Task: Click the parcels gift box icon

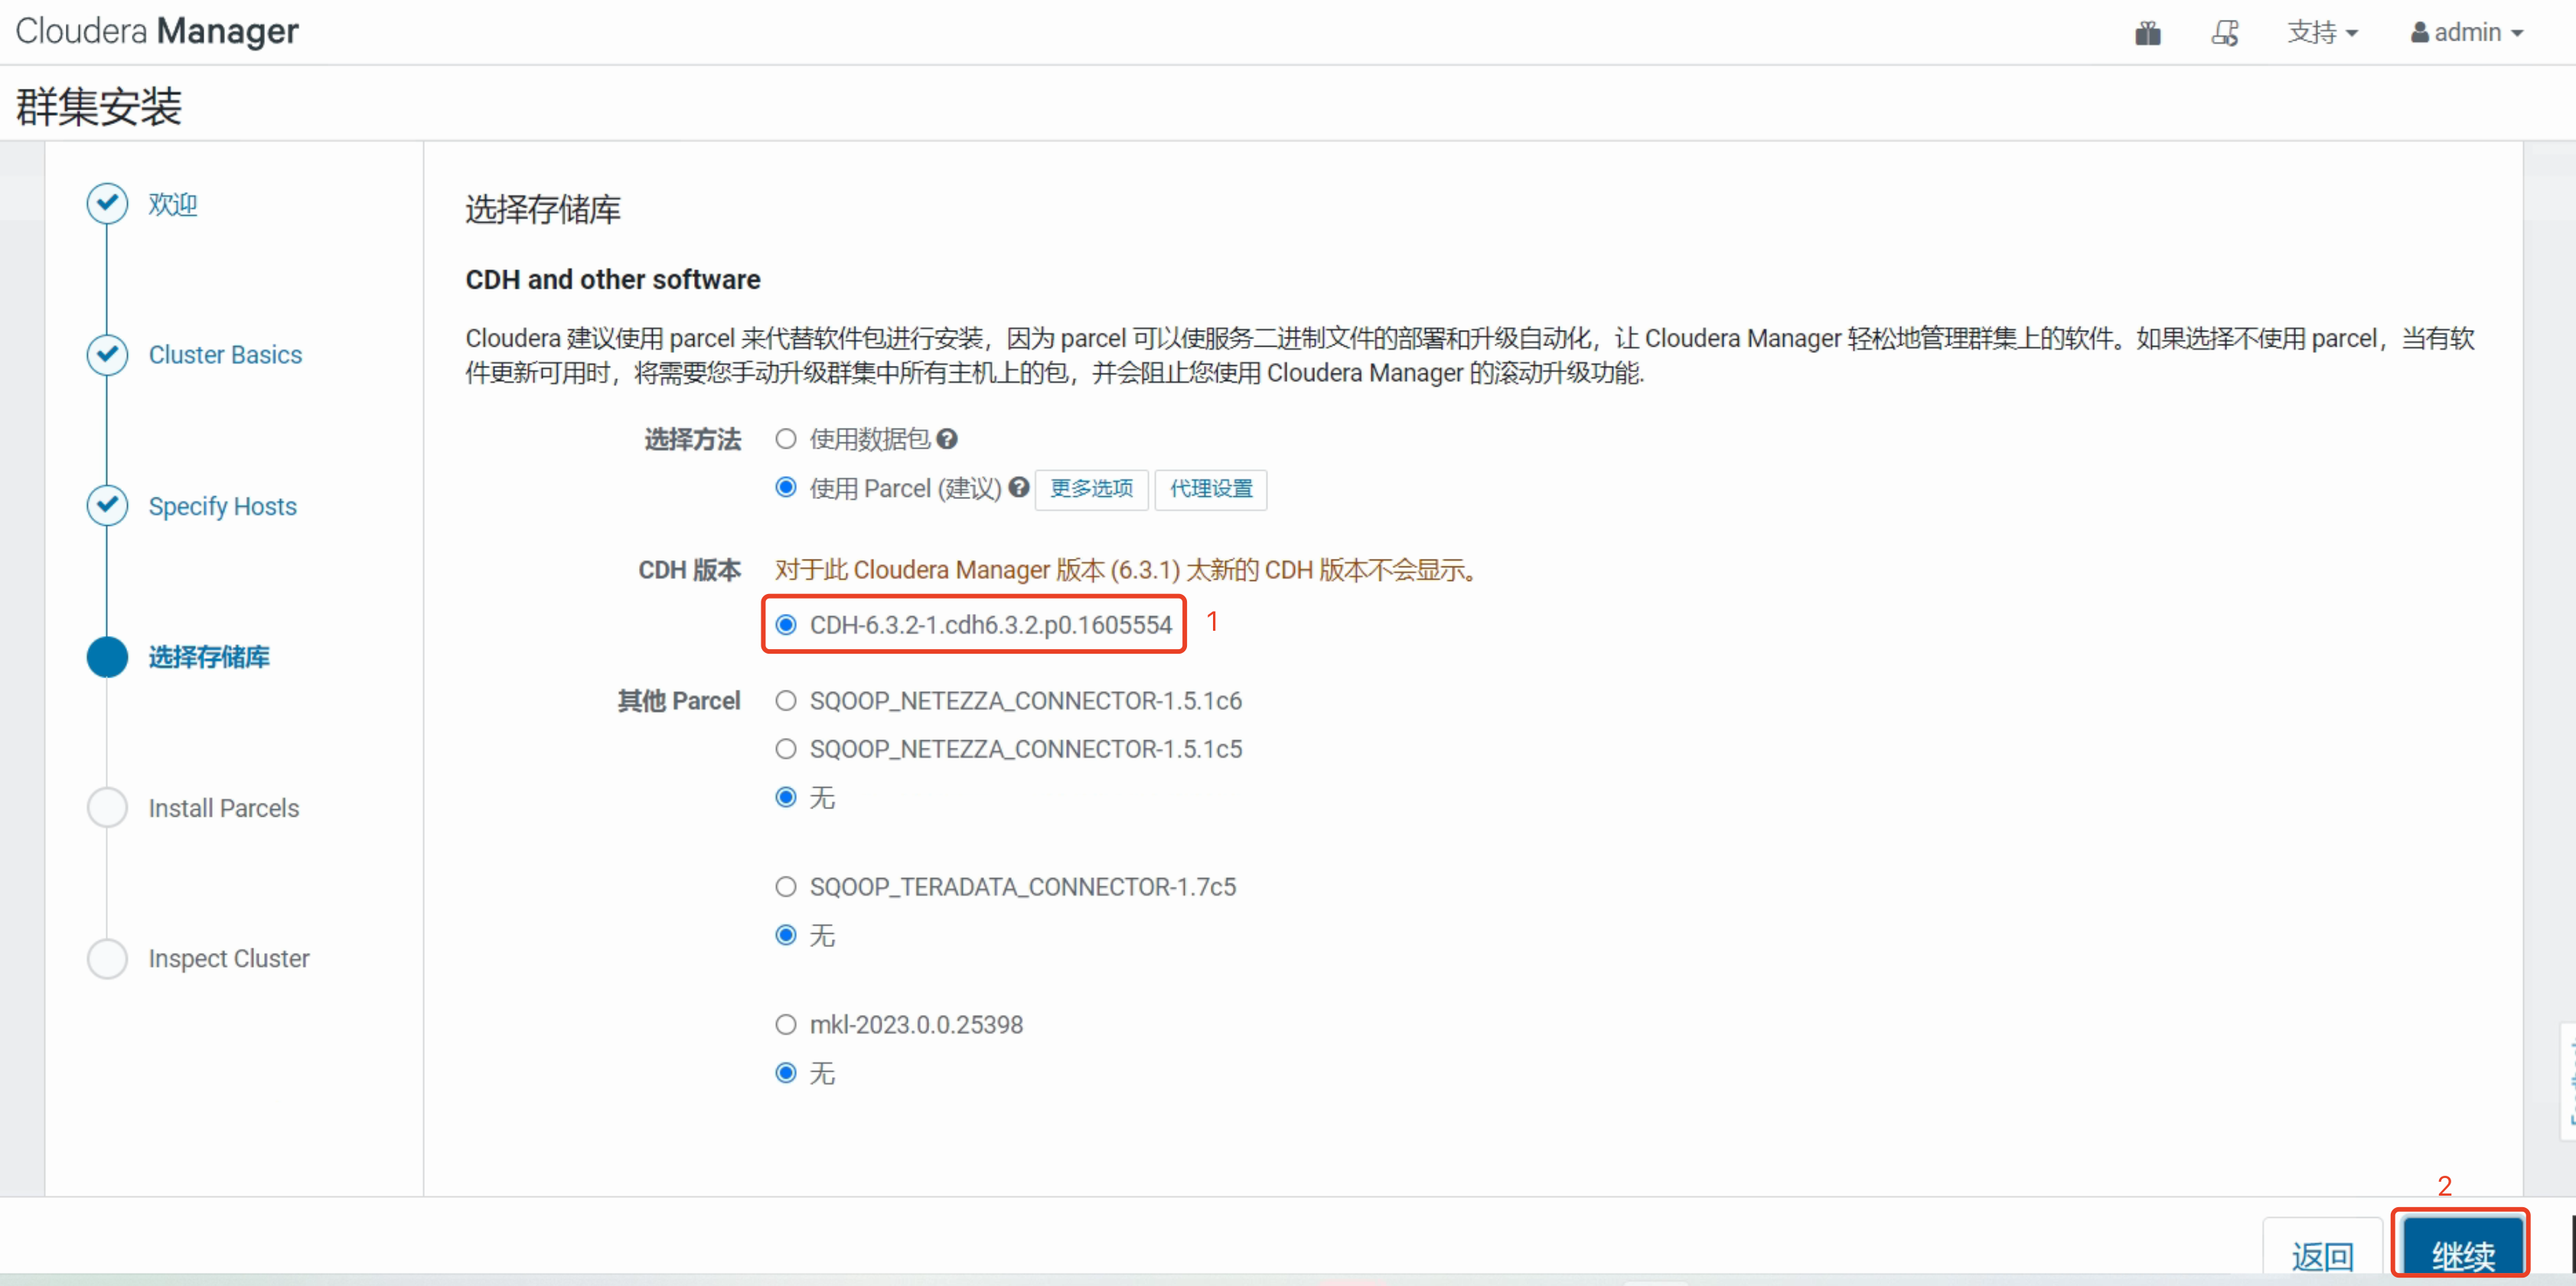Action: [x=2147, y=33]
